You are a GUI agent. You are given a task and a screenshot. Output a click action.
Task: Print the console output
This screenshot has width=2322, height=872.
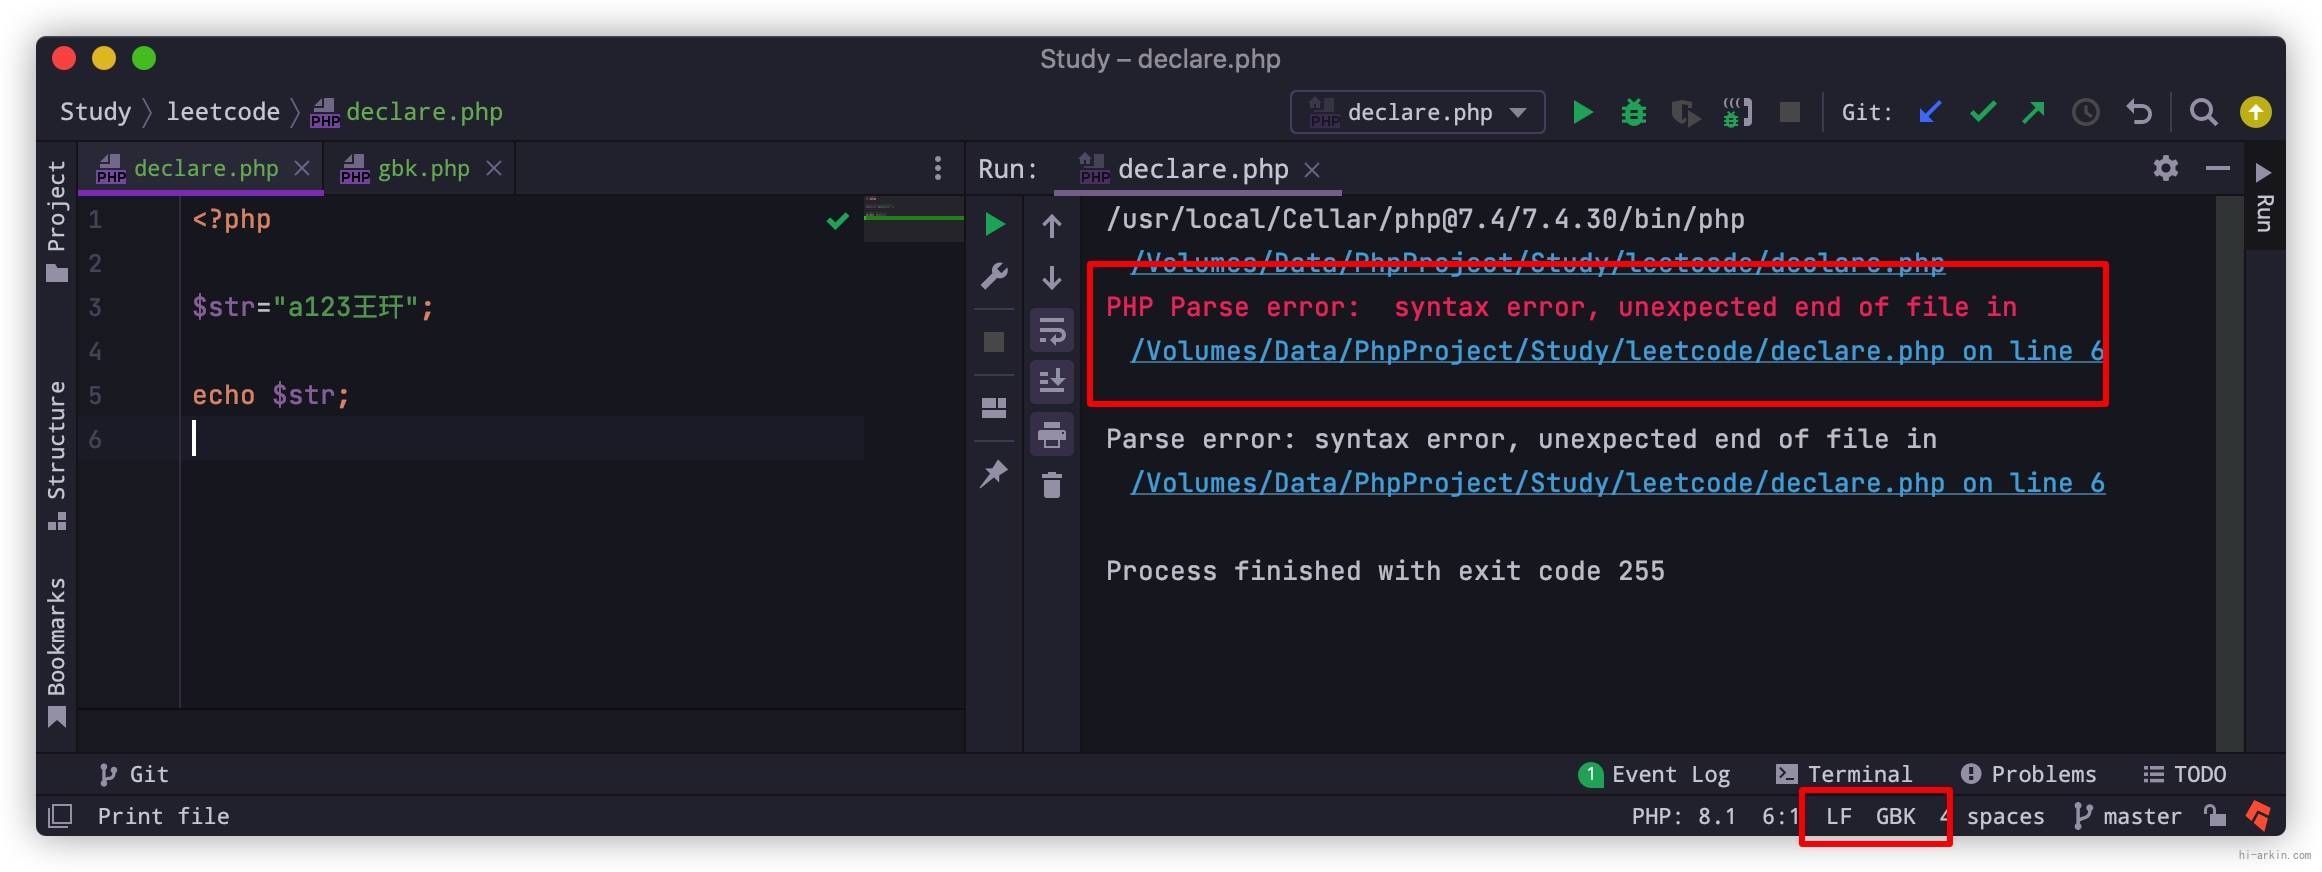click(1052, 434)
